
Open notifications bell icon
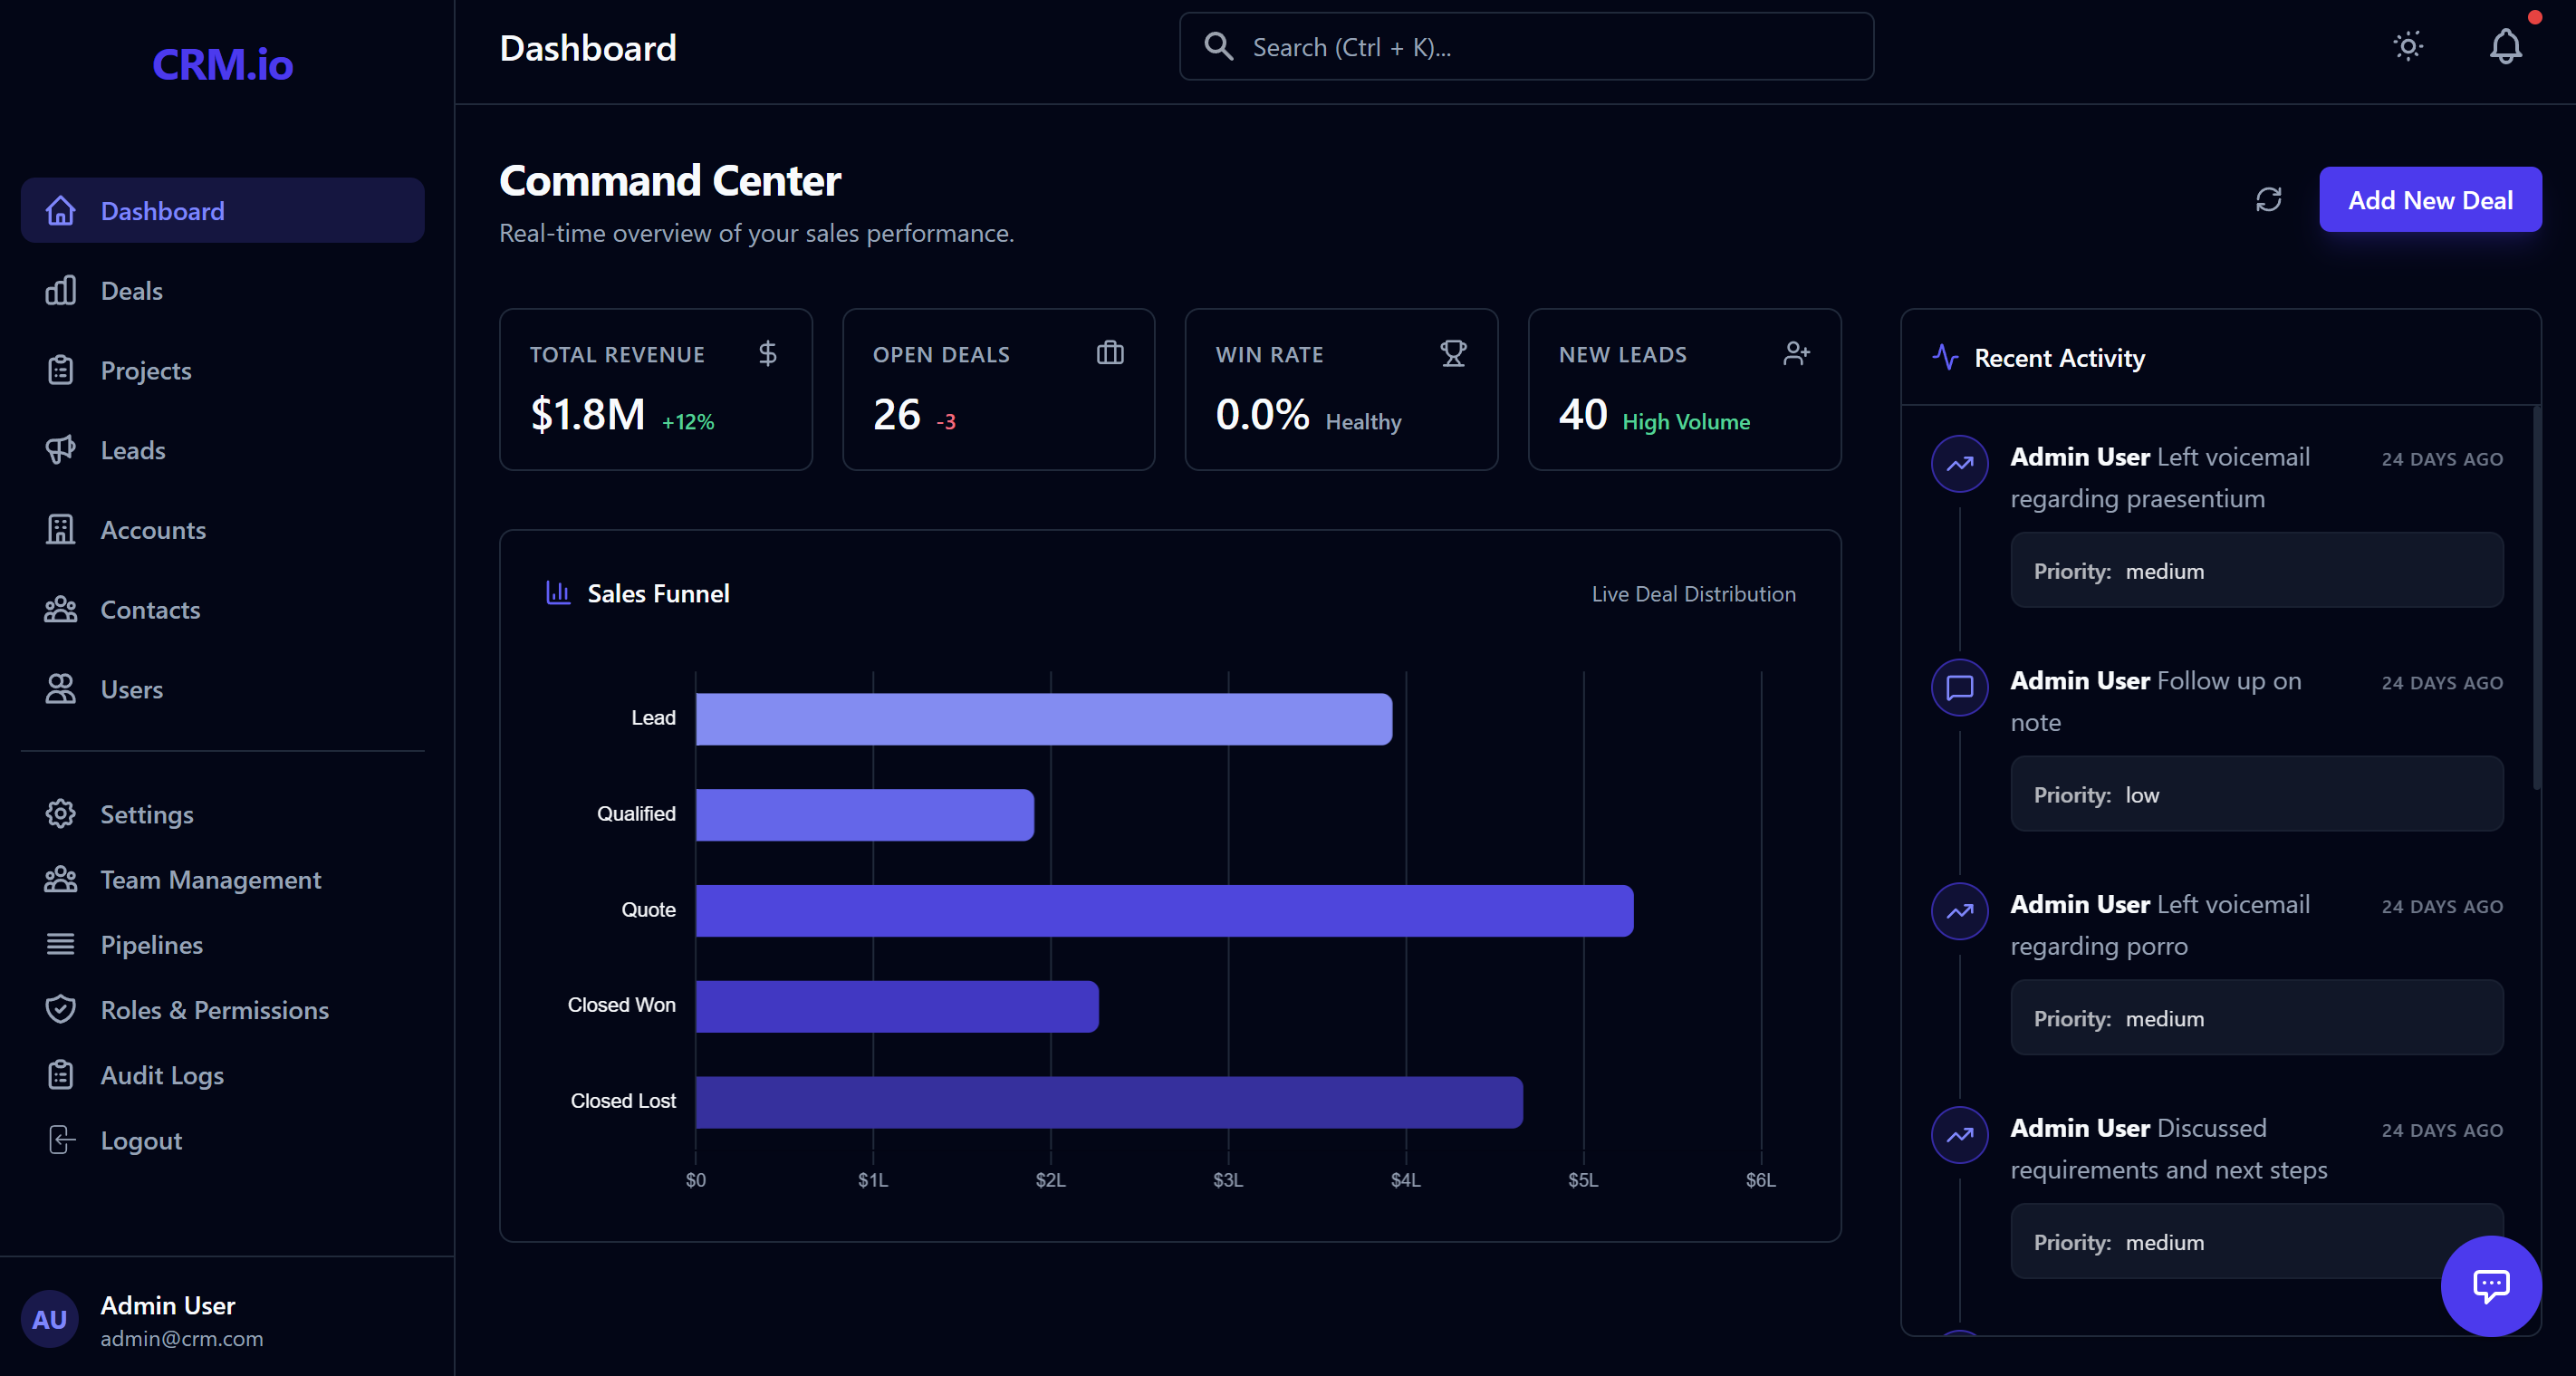(x=2505, y=46)
